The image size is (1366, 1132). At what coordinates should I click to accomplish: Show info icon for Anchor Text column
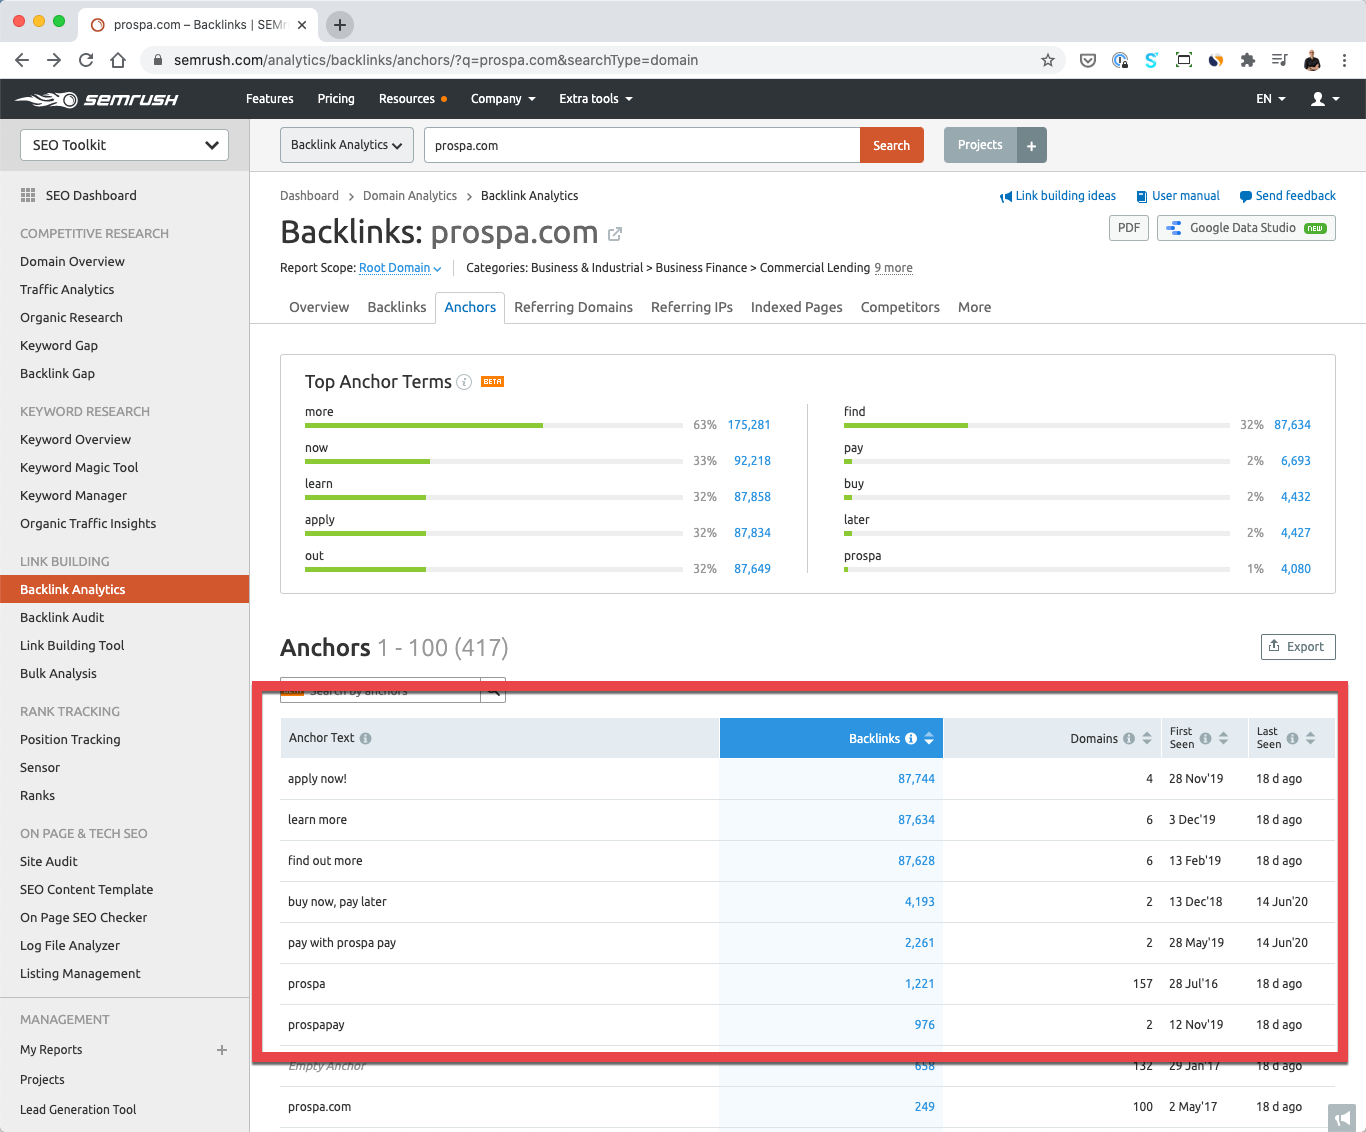tap(365, 738)
